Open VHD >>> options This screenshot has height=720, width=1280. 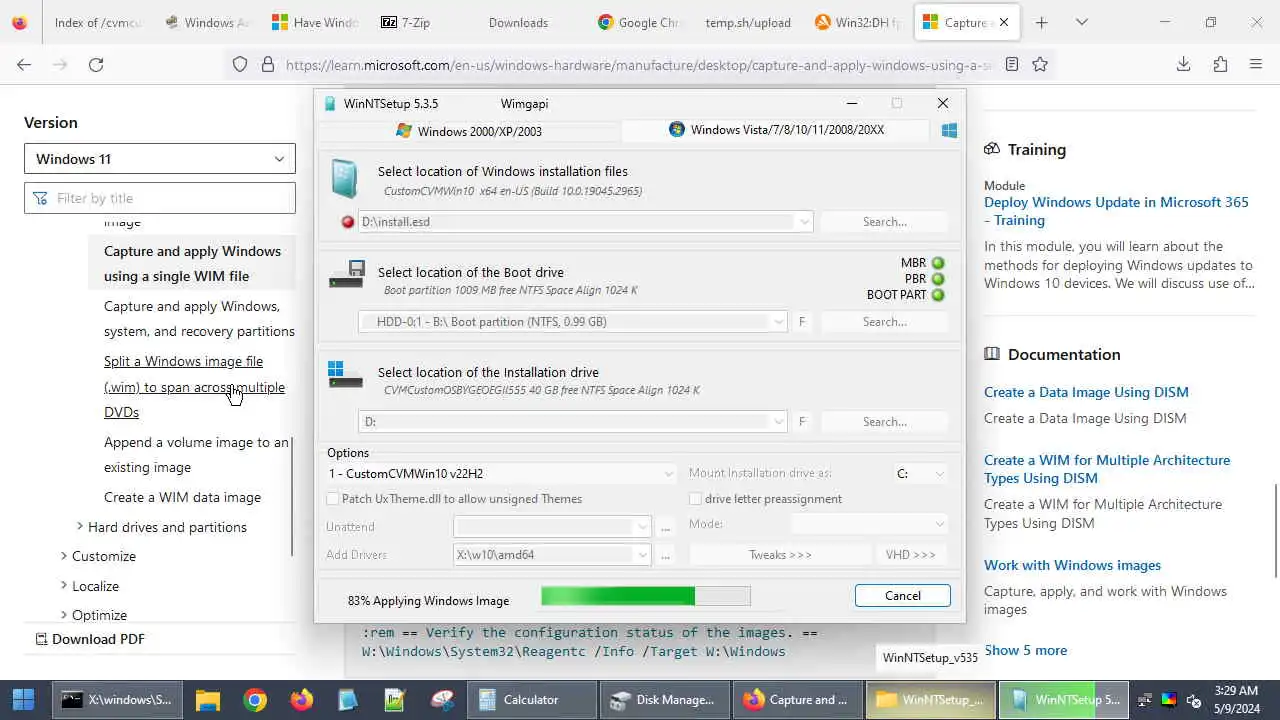click(910, 555)
